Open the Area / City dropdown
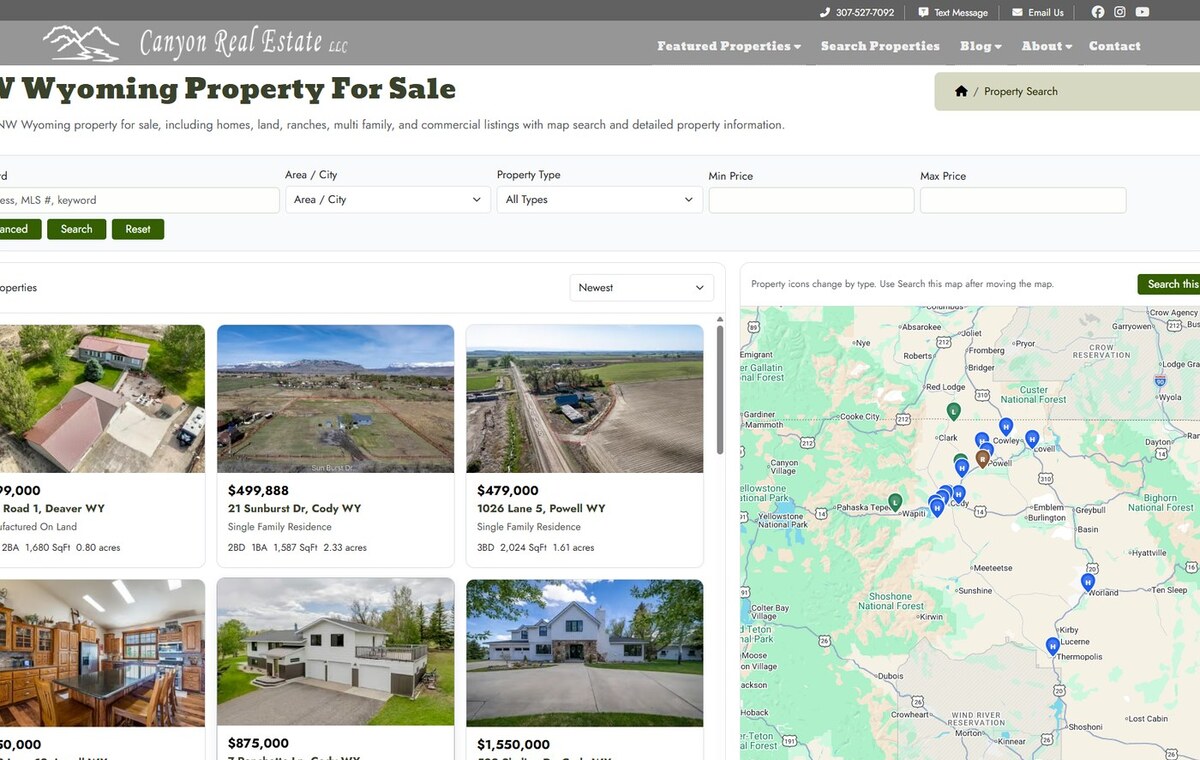Screen dimensions: 1200x760 [388, 200]
